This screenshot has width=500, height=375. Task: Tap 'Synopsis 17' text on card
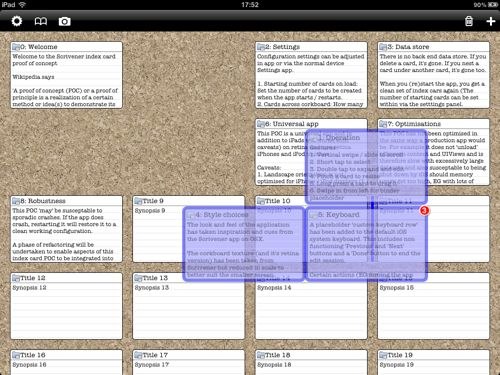152,364
